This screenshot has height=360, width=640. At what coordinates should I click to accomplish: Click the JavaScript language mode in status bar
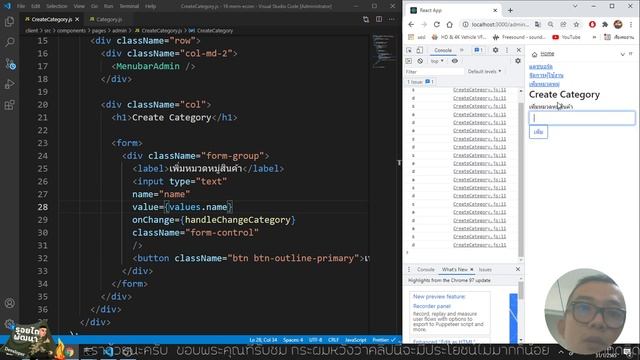tap(356, 340)
